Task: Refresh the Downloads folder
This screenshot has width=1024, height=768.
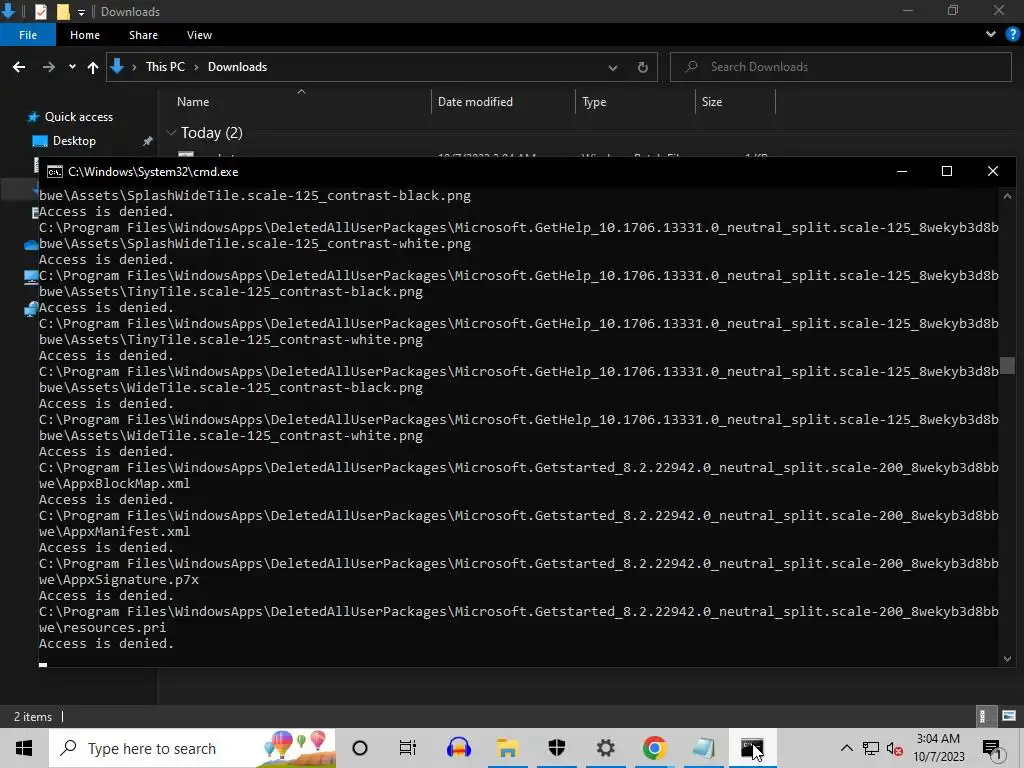Action: click(643, 67)
